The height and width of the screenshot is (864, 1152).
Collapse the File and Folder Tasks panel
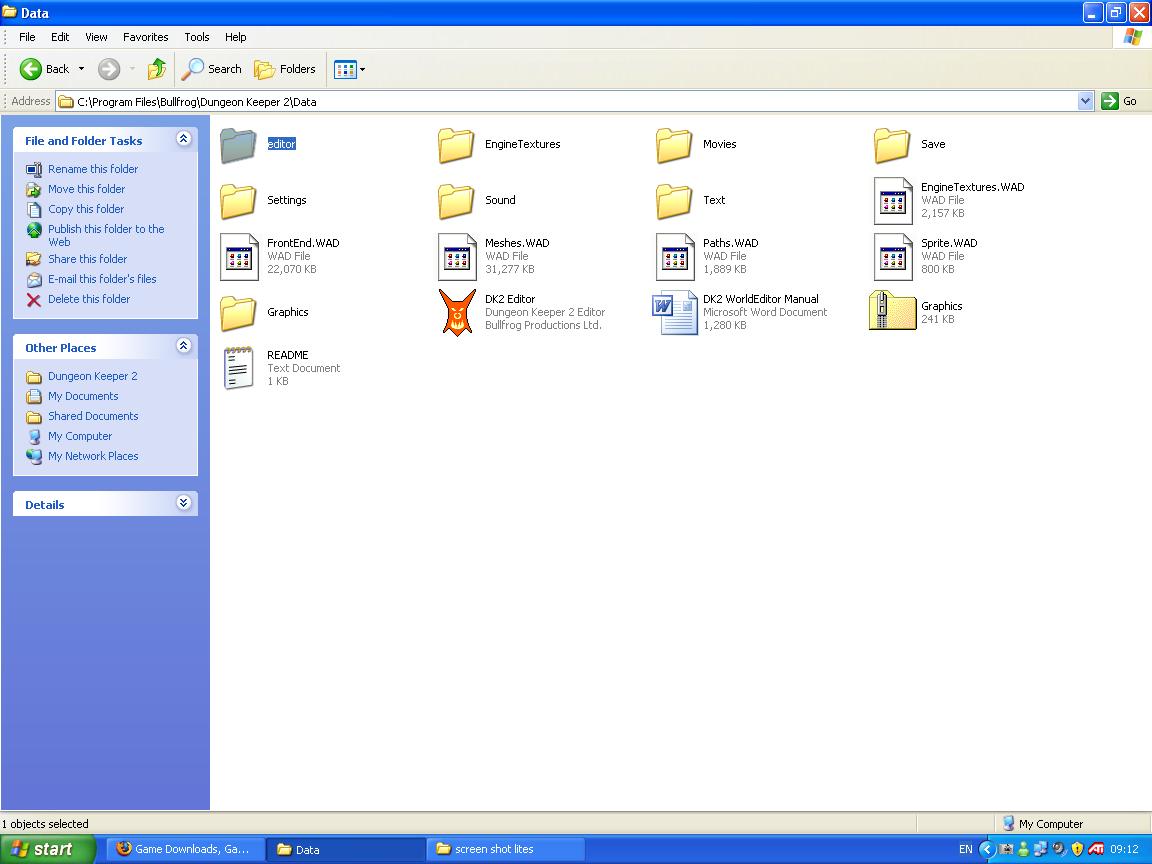pyautogui.click(x=183, y=140)
